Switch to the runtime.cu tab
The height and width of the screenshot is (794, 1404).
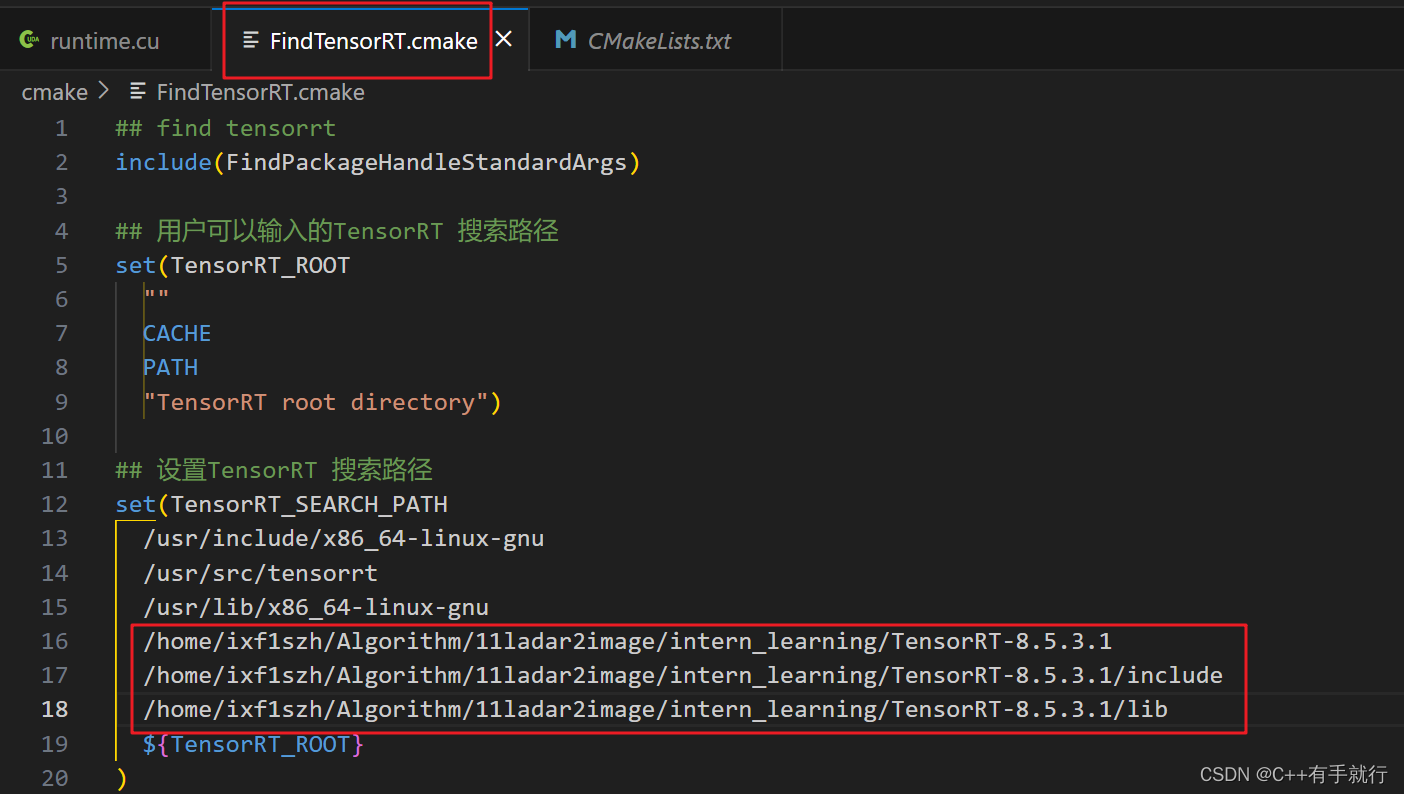pos(105,40)
